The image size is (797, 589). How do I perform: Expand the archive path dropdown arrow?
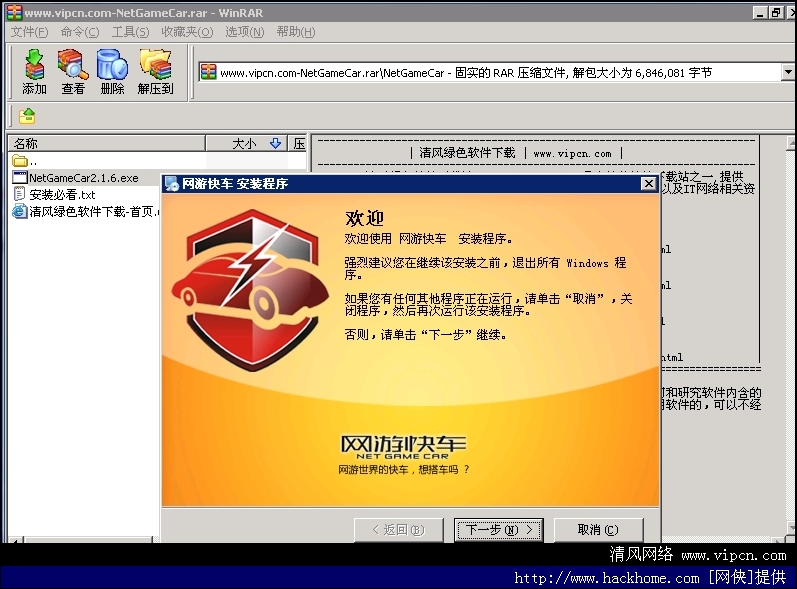click(788, 72)
